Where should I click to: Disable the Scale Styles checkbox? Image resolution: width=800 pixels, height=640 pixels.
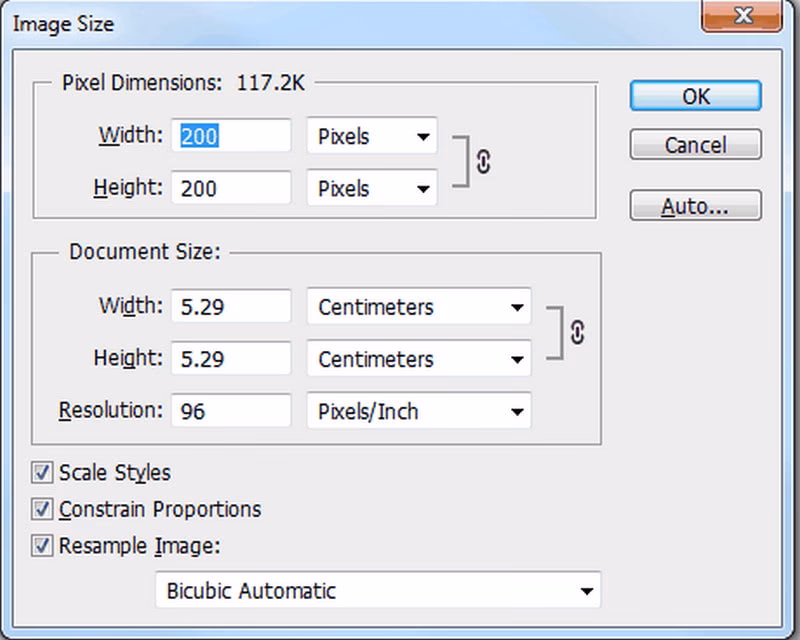click(x=42, y=473)
